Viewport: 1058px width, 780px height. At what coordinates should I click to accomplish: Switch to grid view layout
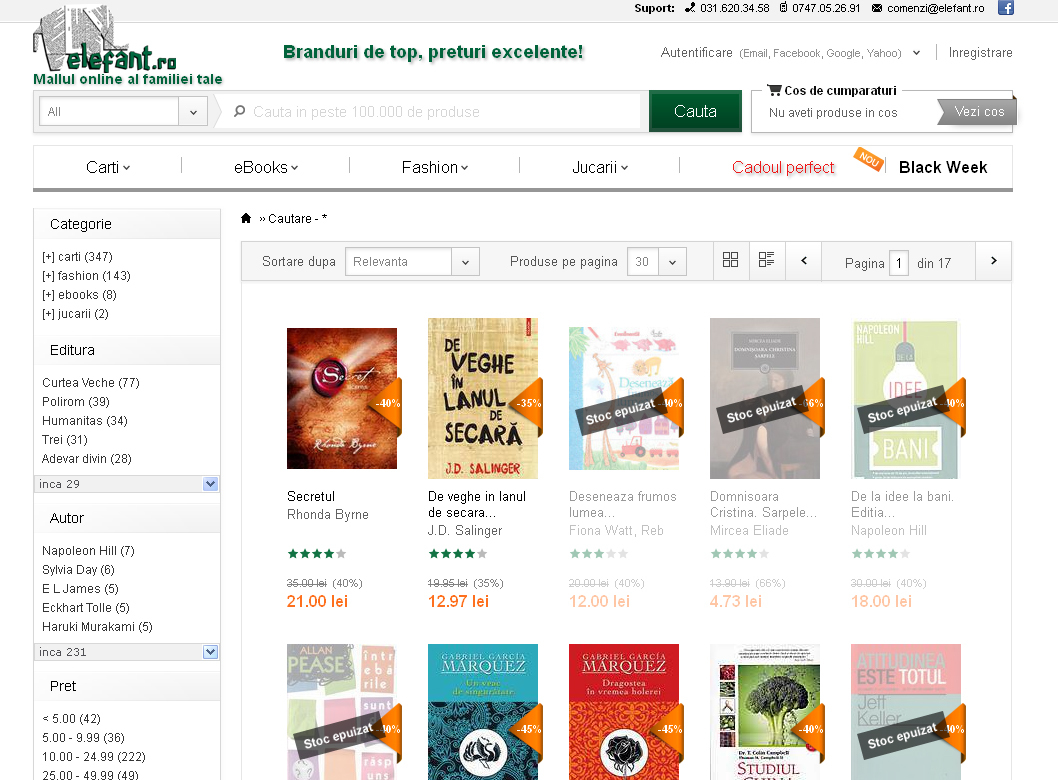[x=730, y=260]
